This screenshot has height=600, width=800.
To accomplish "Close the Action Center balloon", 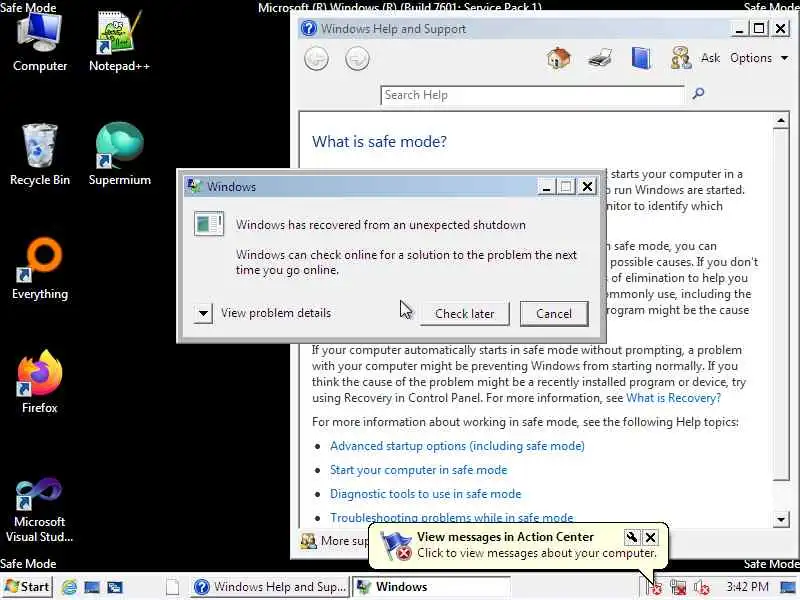I will pos(651,537).
